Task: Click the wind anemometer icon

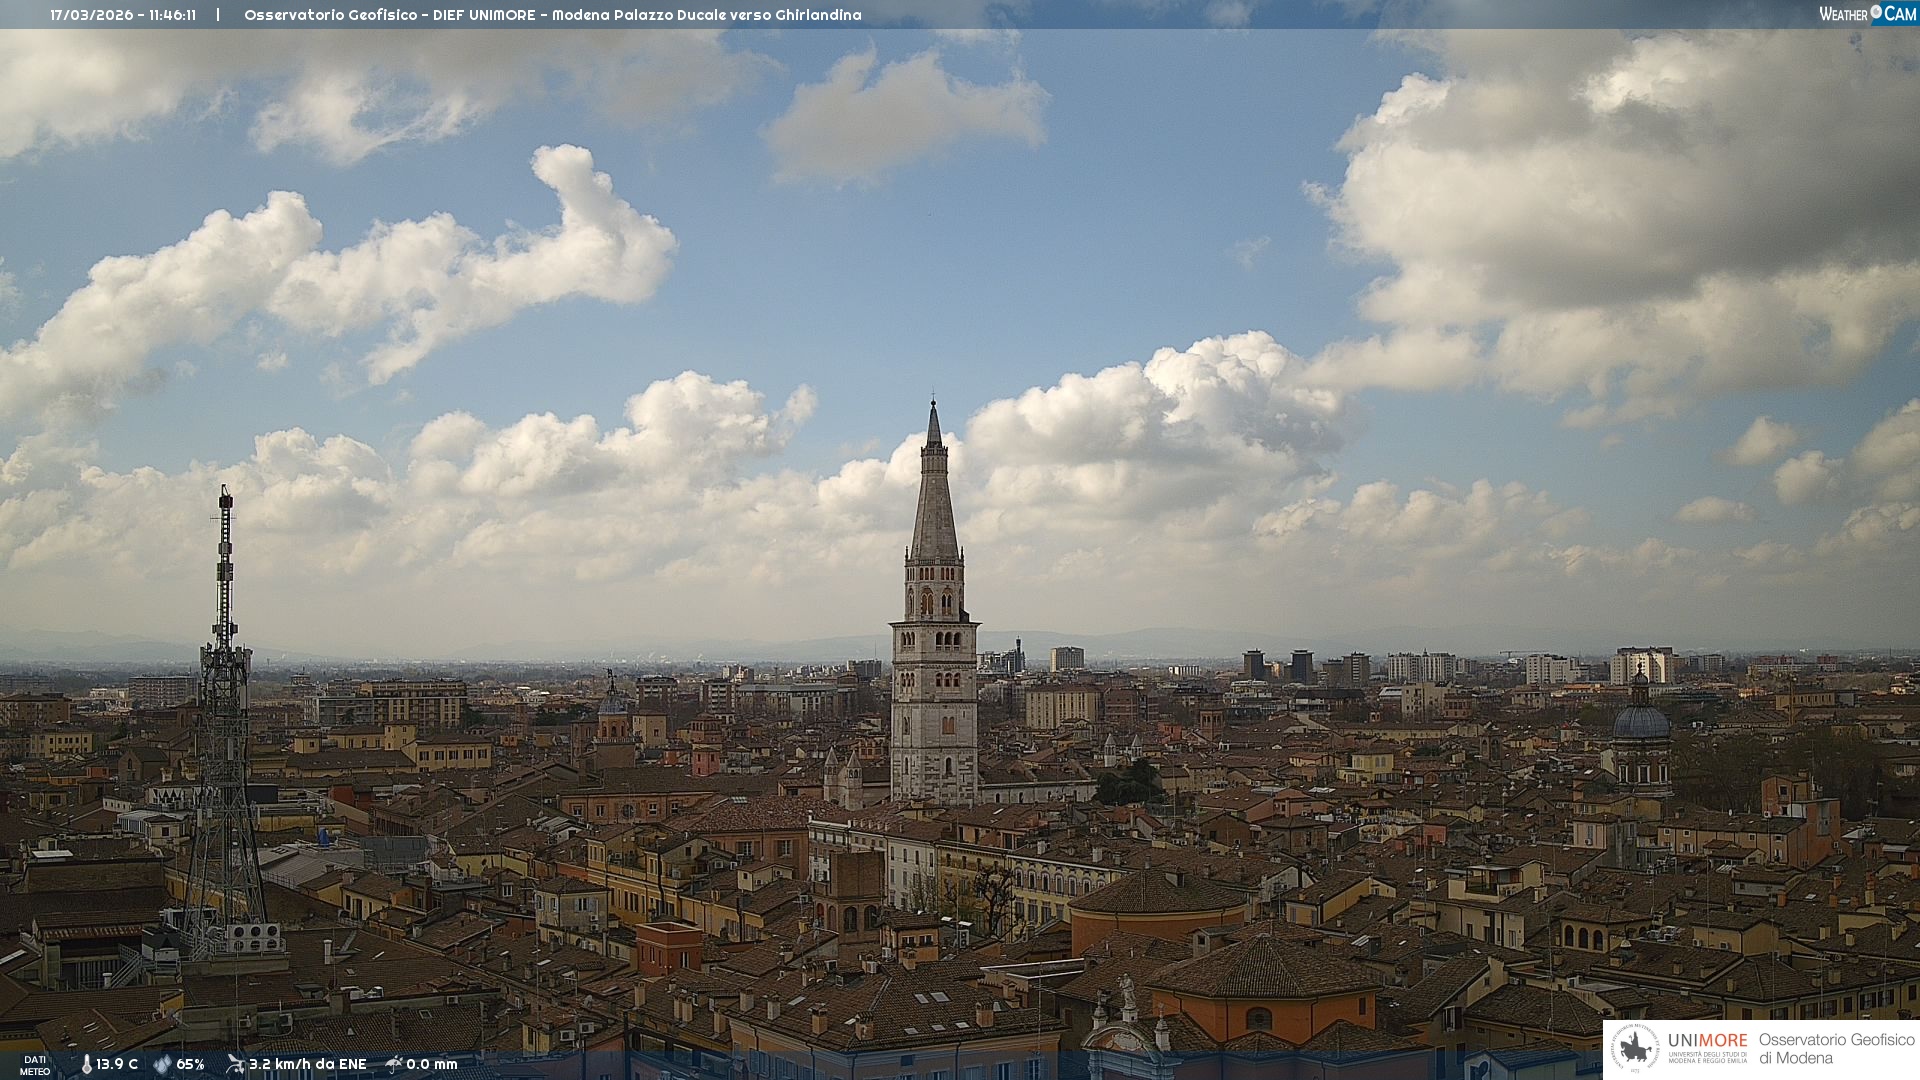Action: click(x=235, y=1064)
